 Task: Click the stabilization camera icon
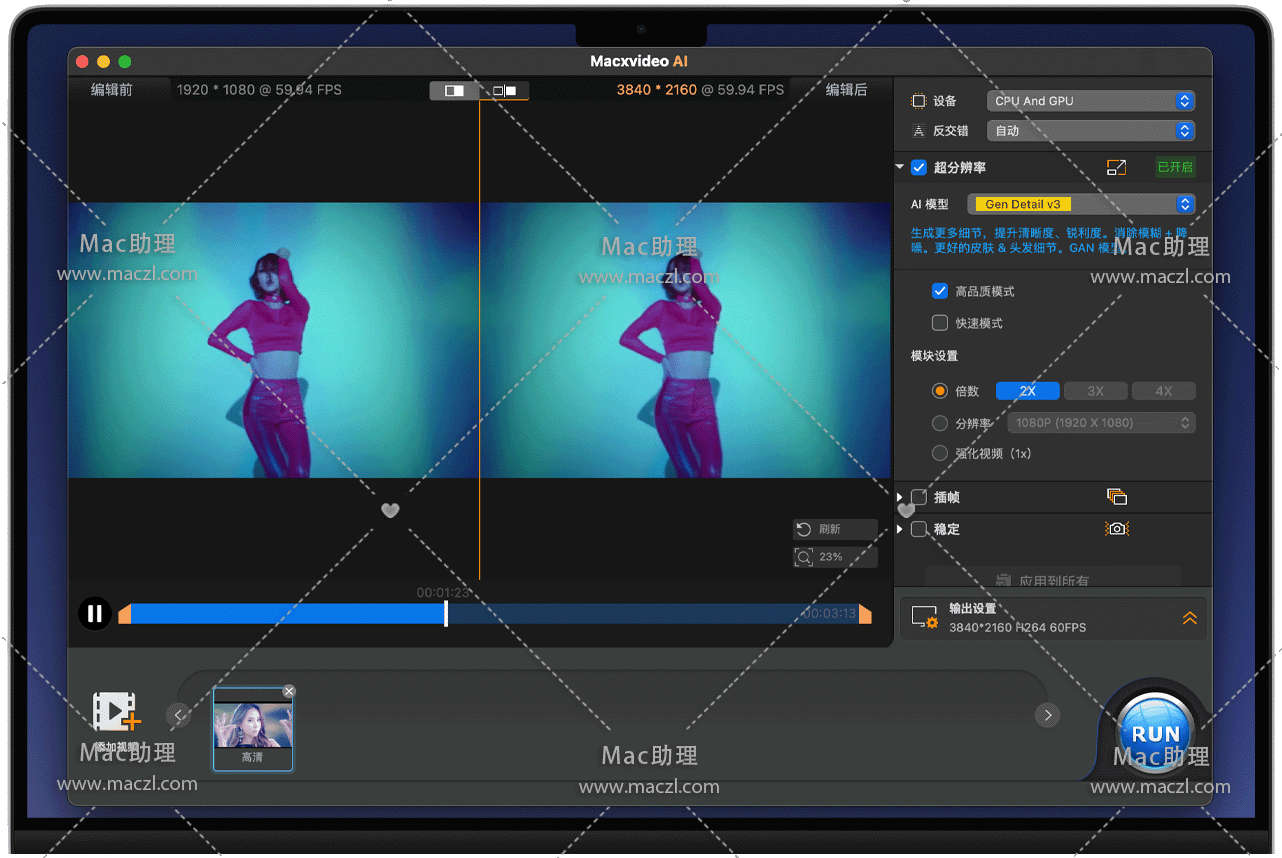[1117, 529]
